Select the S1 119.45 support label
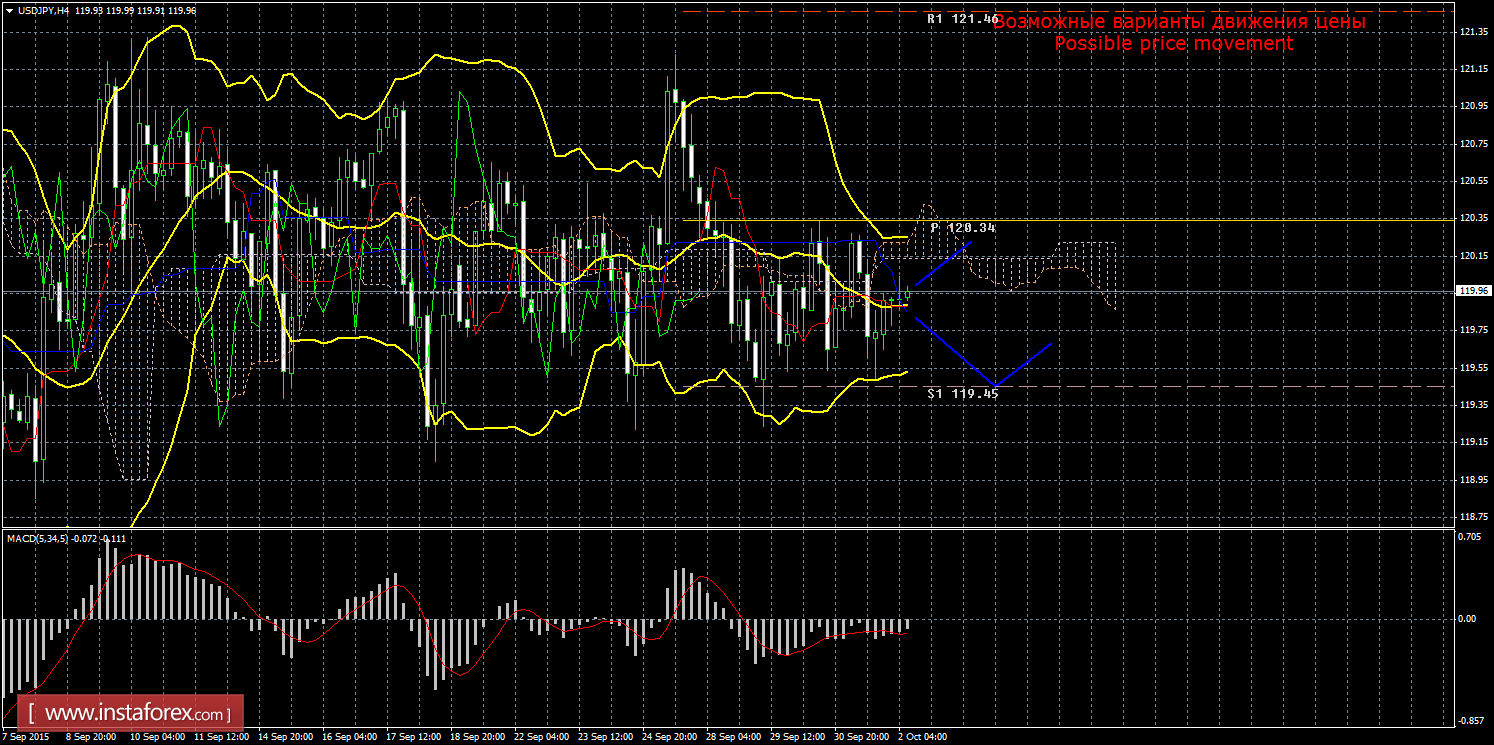Viewport: 1494px width, 745px height. [962, 394]
